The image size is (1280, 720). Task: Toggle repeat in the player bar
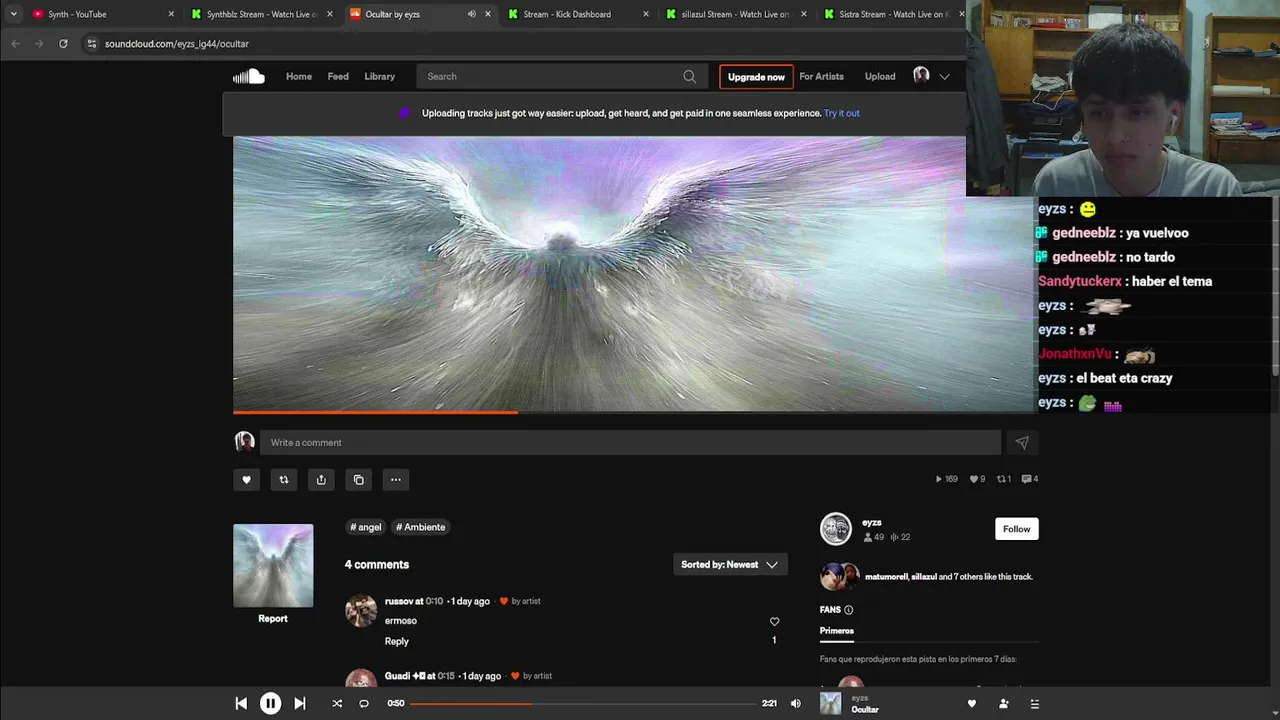pyautogui.click(x=364, y=703)
